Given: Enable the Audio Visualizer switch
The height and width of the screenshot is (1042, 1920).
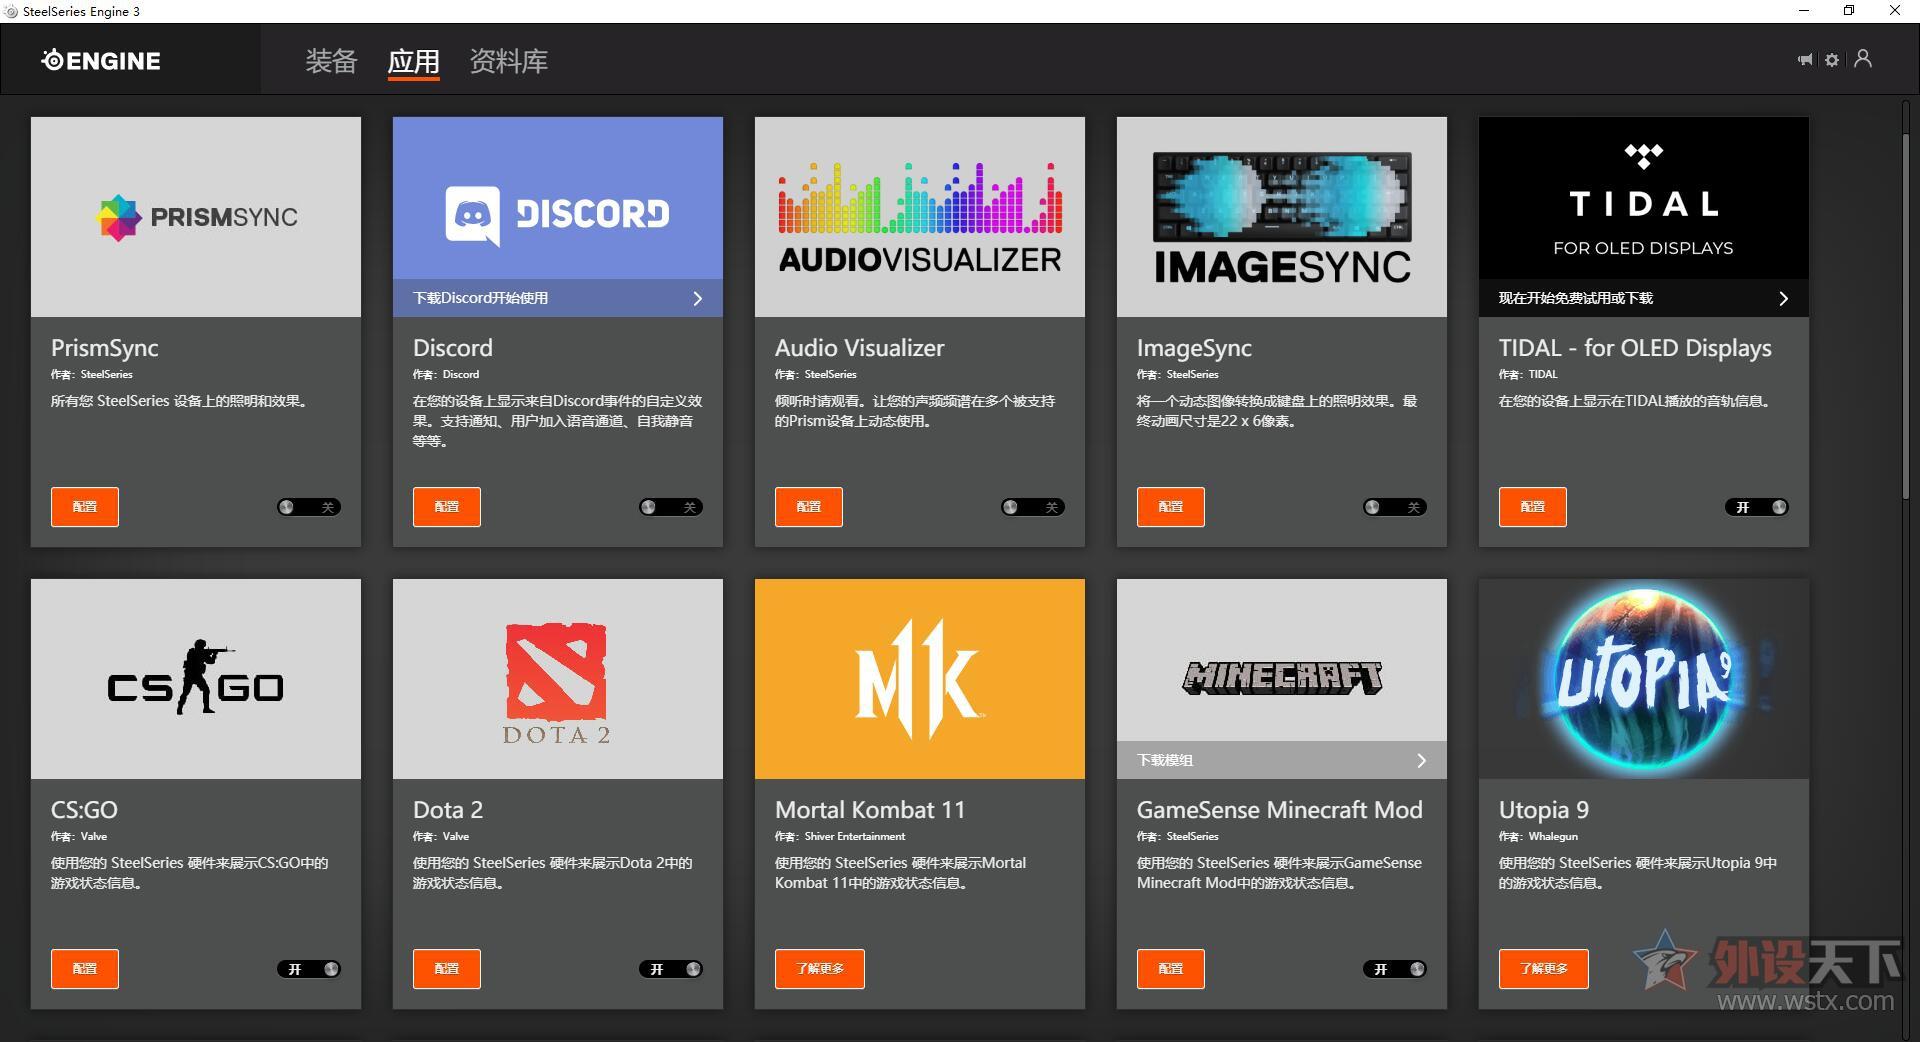Looking at the screenshot, I should pyautogui.click(x=1033, y=507).
